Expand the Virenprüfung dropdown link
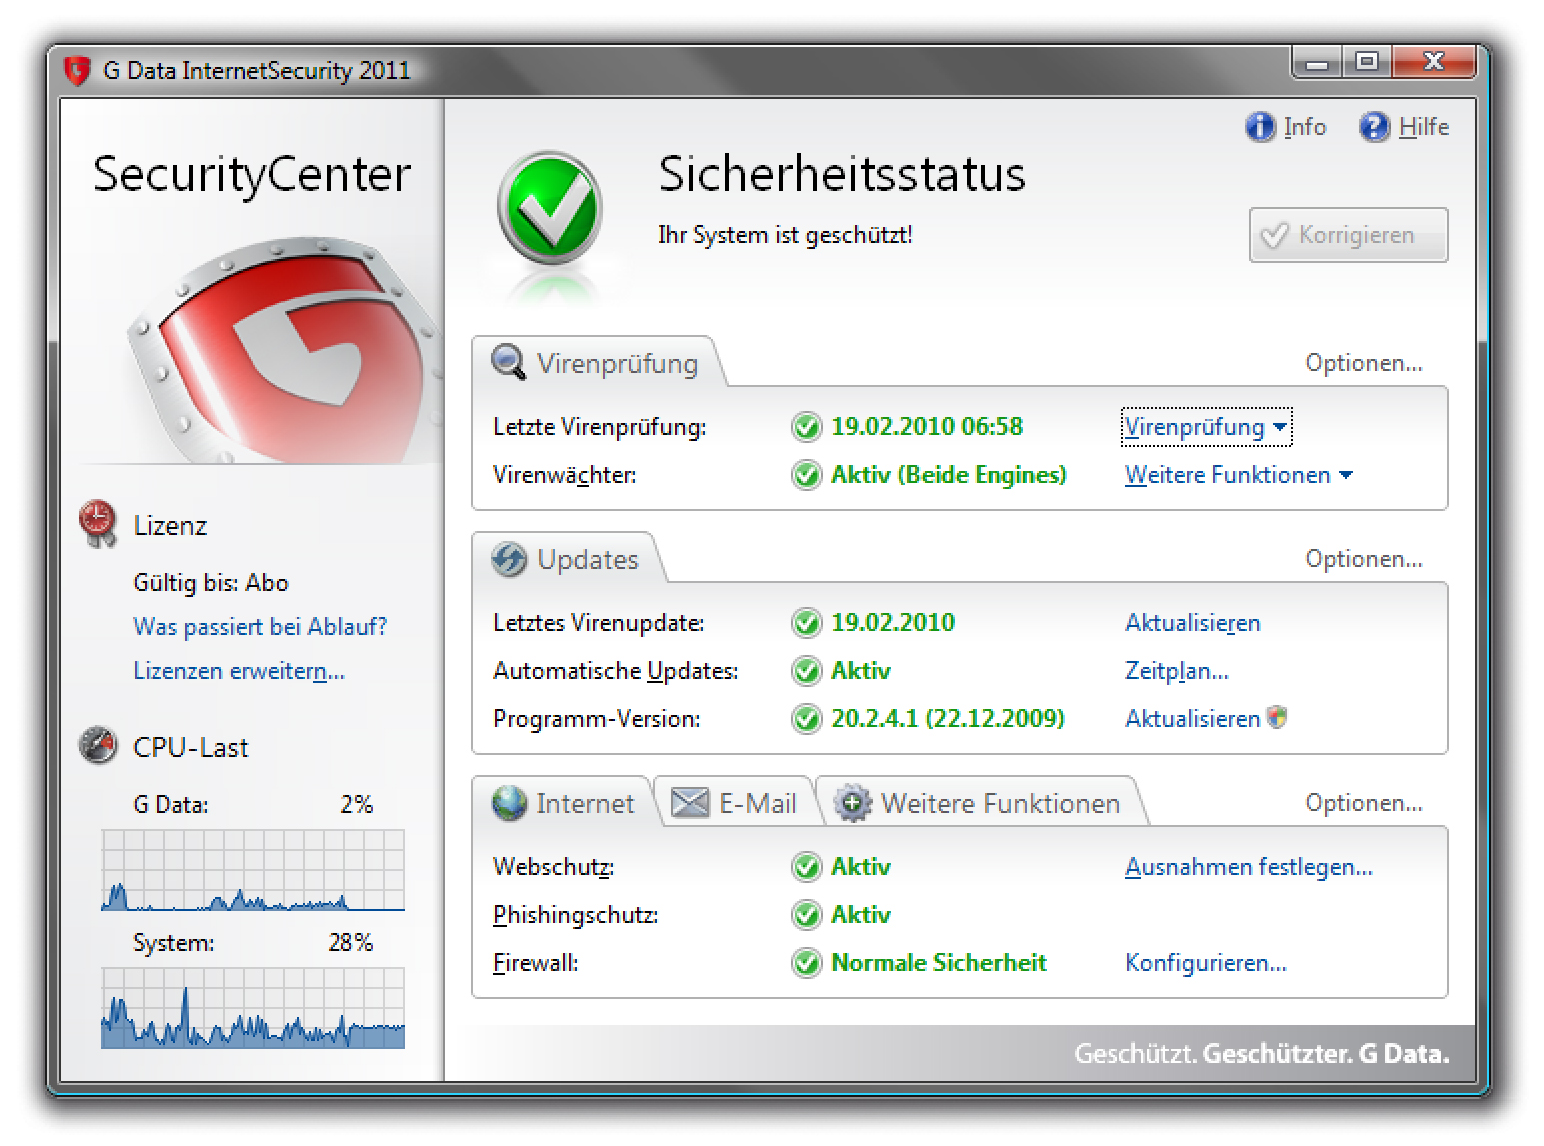1544x1146 pixels. pyautogui.click(x=1206, y=427)
